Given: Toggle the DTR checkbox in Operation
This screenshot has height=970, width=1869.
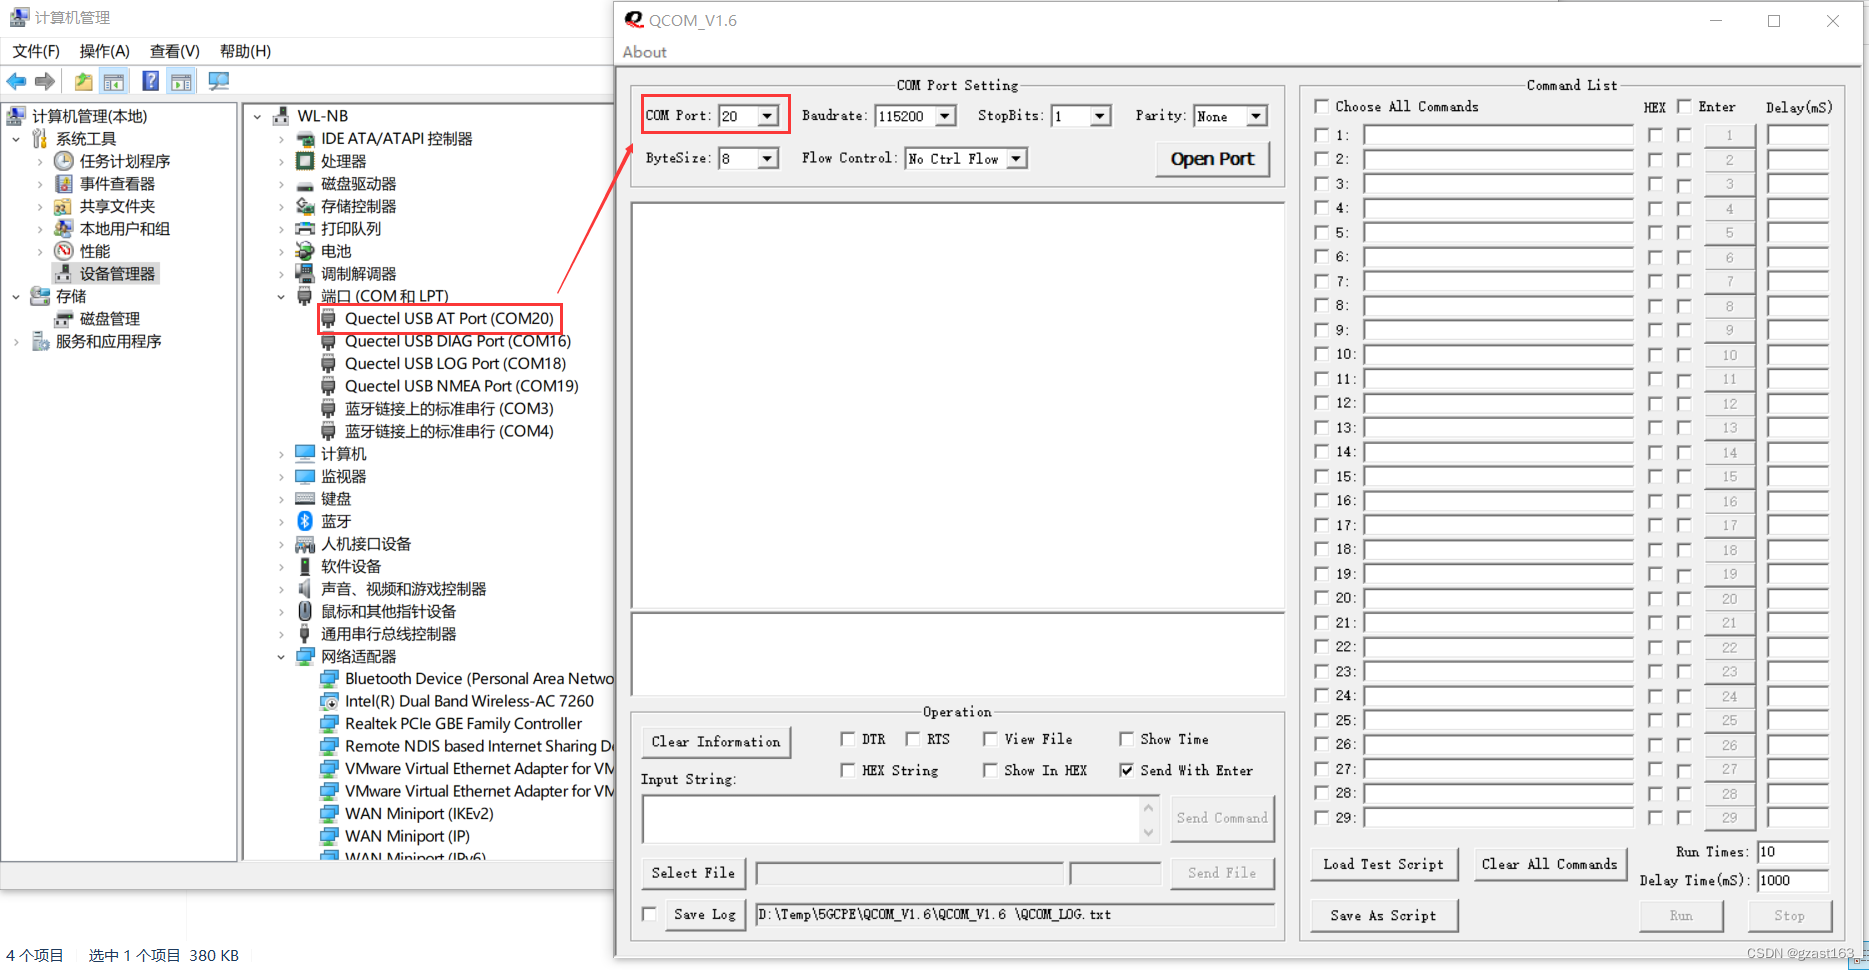Looking at the screenshot, I should [x=848, y=739].
